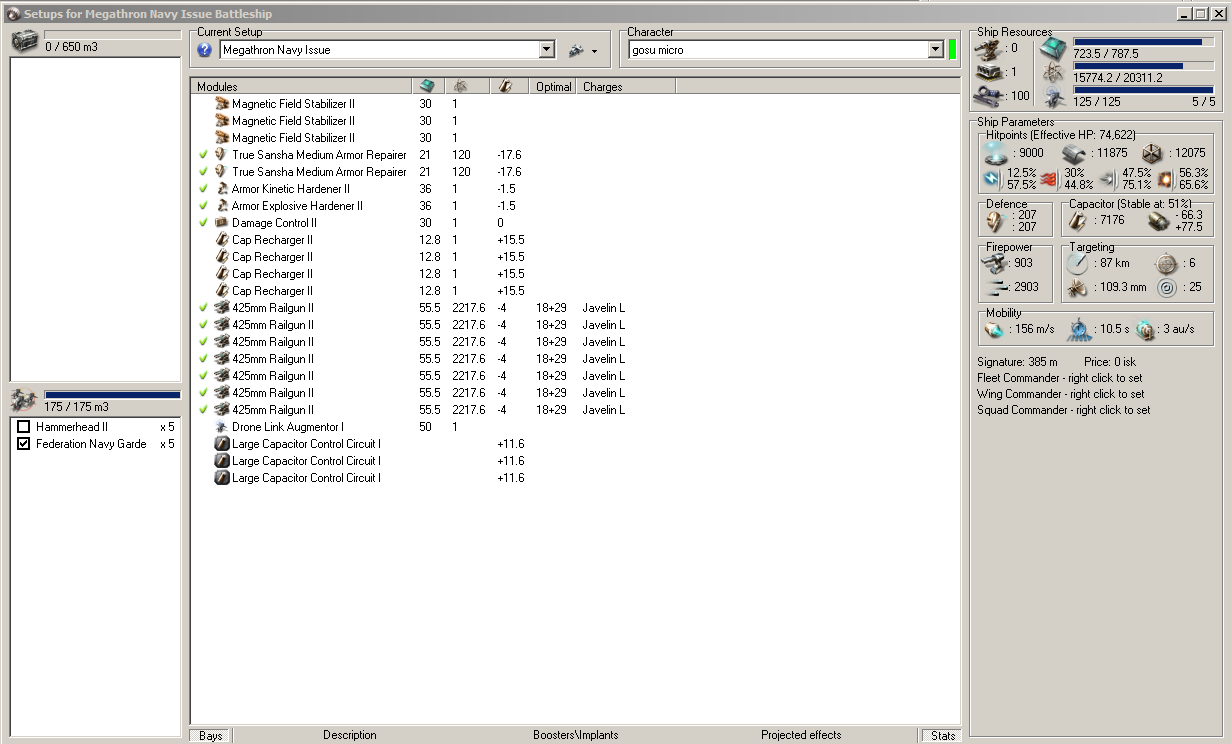Click the green status indicator beside Character dropdown
This screenshot has width=1231, height=744.
point(952,50)
